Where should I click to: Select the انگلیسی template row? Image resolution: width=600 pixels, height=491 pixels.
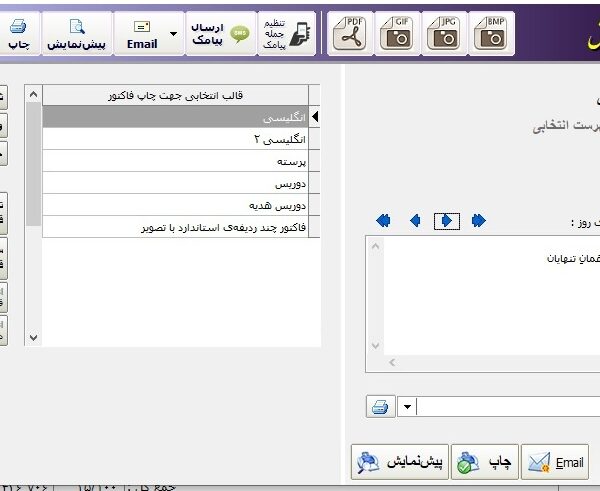[x=175, y=117]
